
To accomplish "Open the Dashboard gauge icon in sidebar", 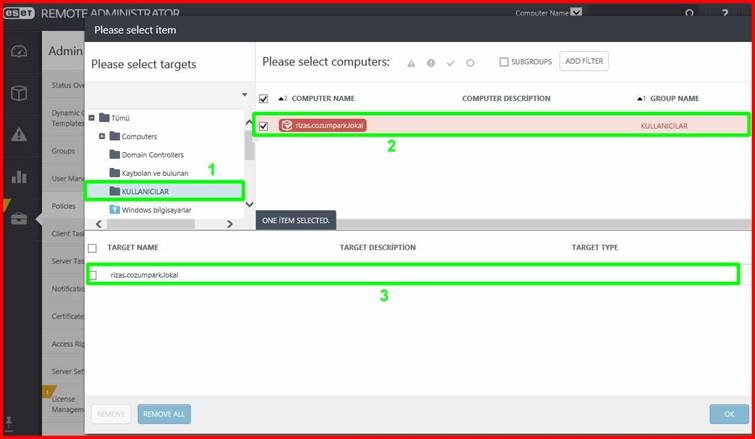I will (x=19, y=51).
